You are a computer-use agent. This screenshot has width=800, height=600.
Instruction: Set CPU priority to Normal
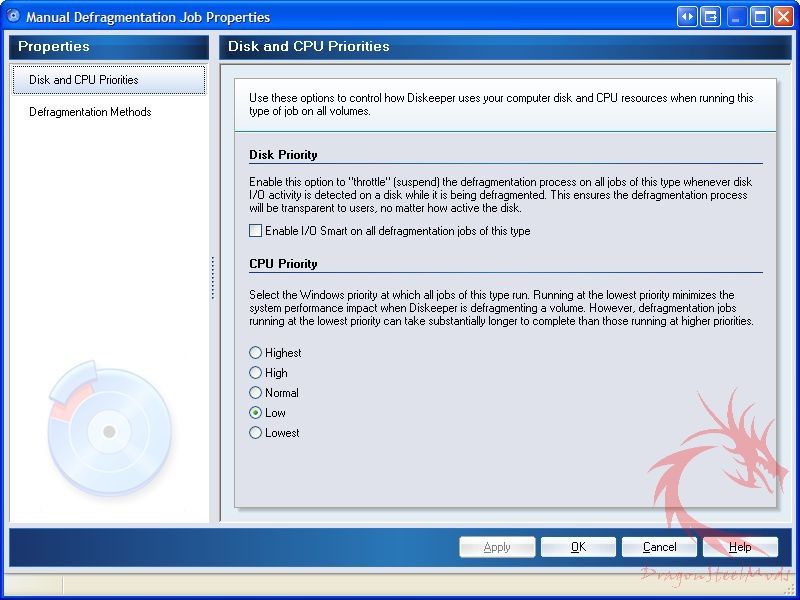(x=256, y=393)
